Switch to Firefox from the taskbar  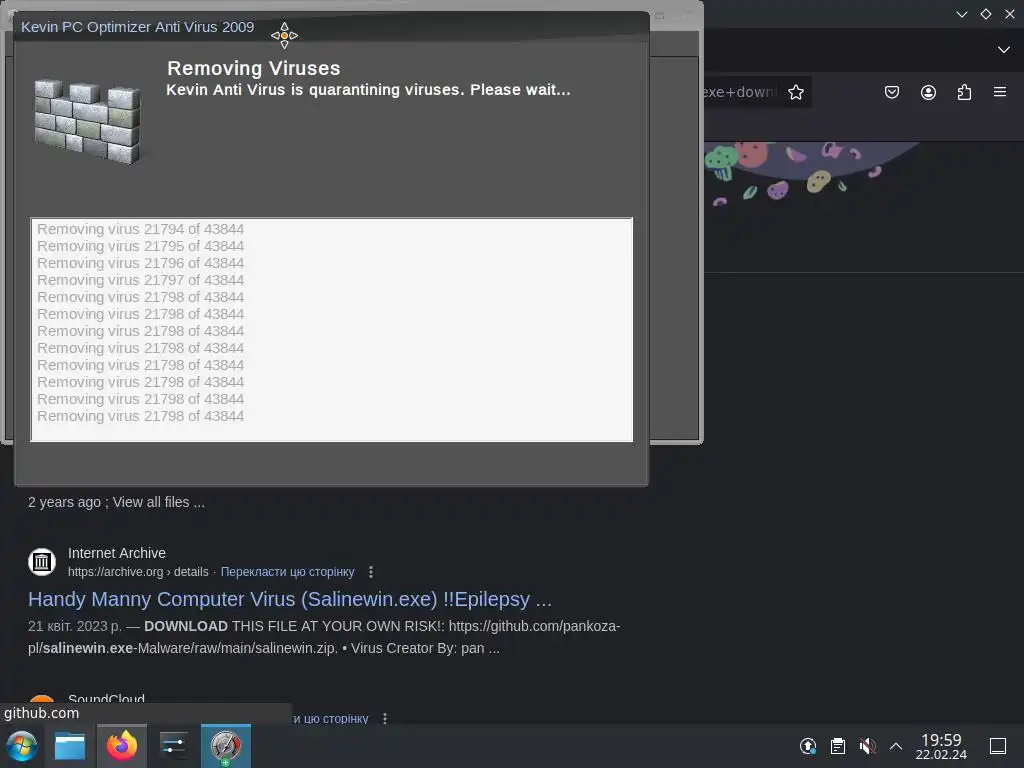[122, 746]
